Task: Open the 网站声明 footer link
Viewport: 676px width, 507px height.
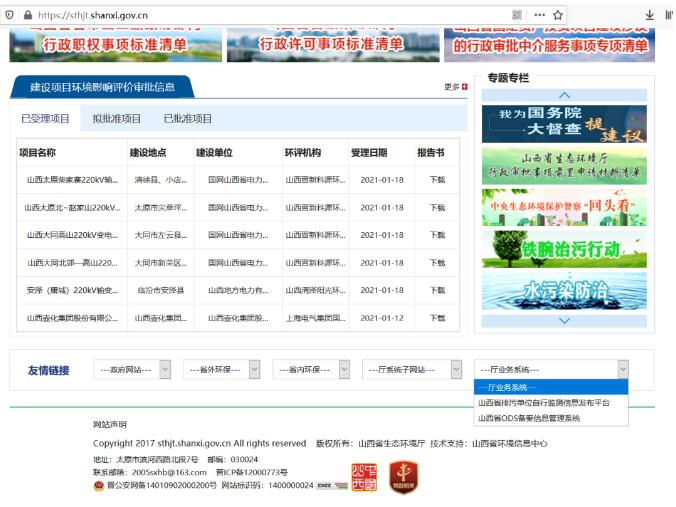Action: point(110,425)
